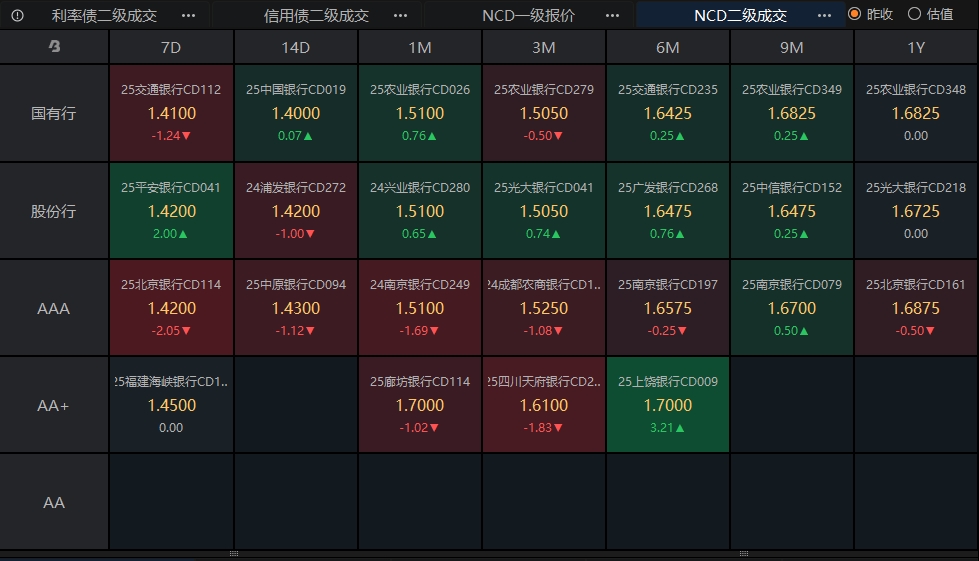Click the right drag handle on bottom bar
This screenshot has width=979, height=561.
[x=742, y=553]
